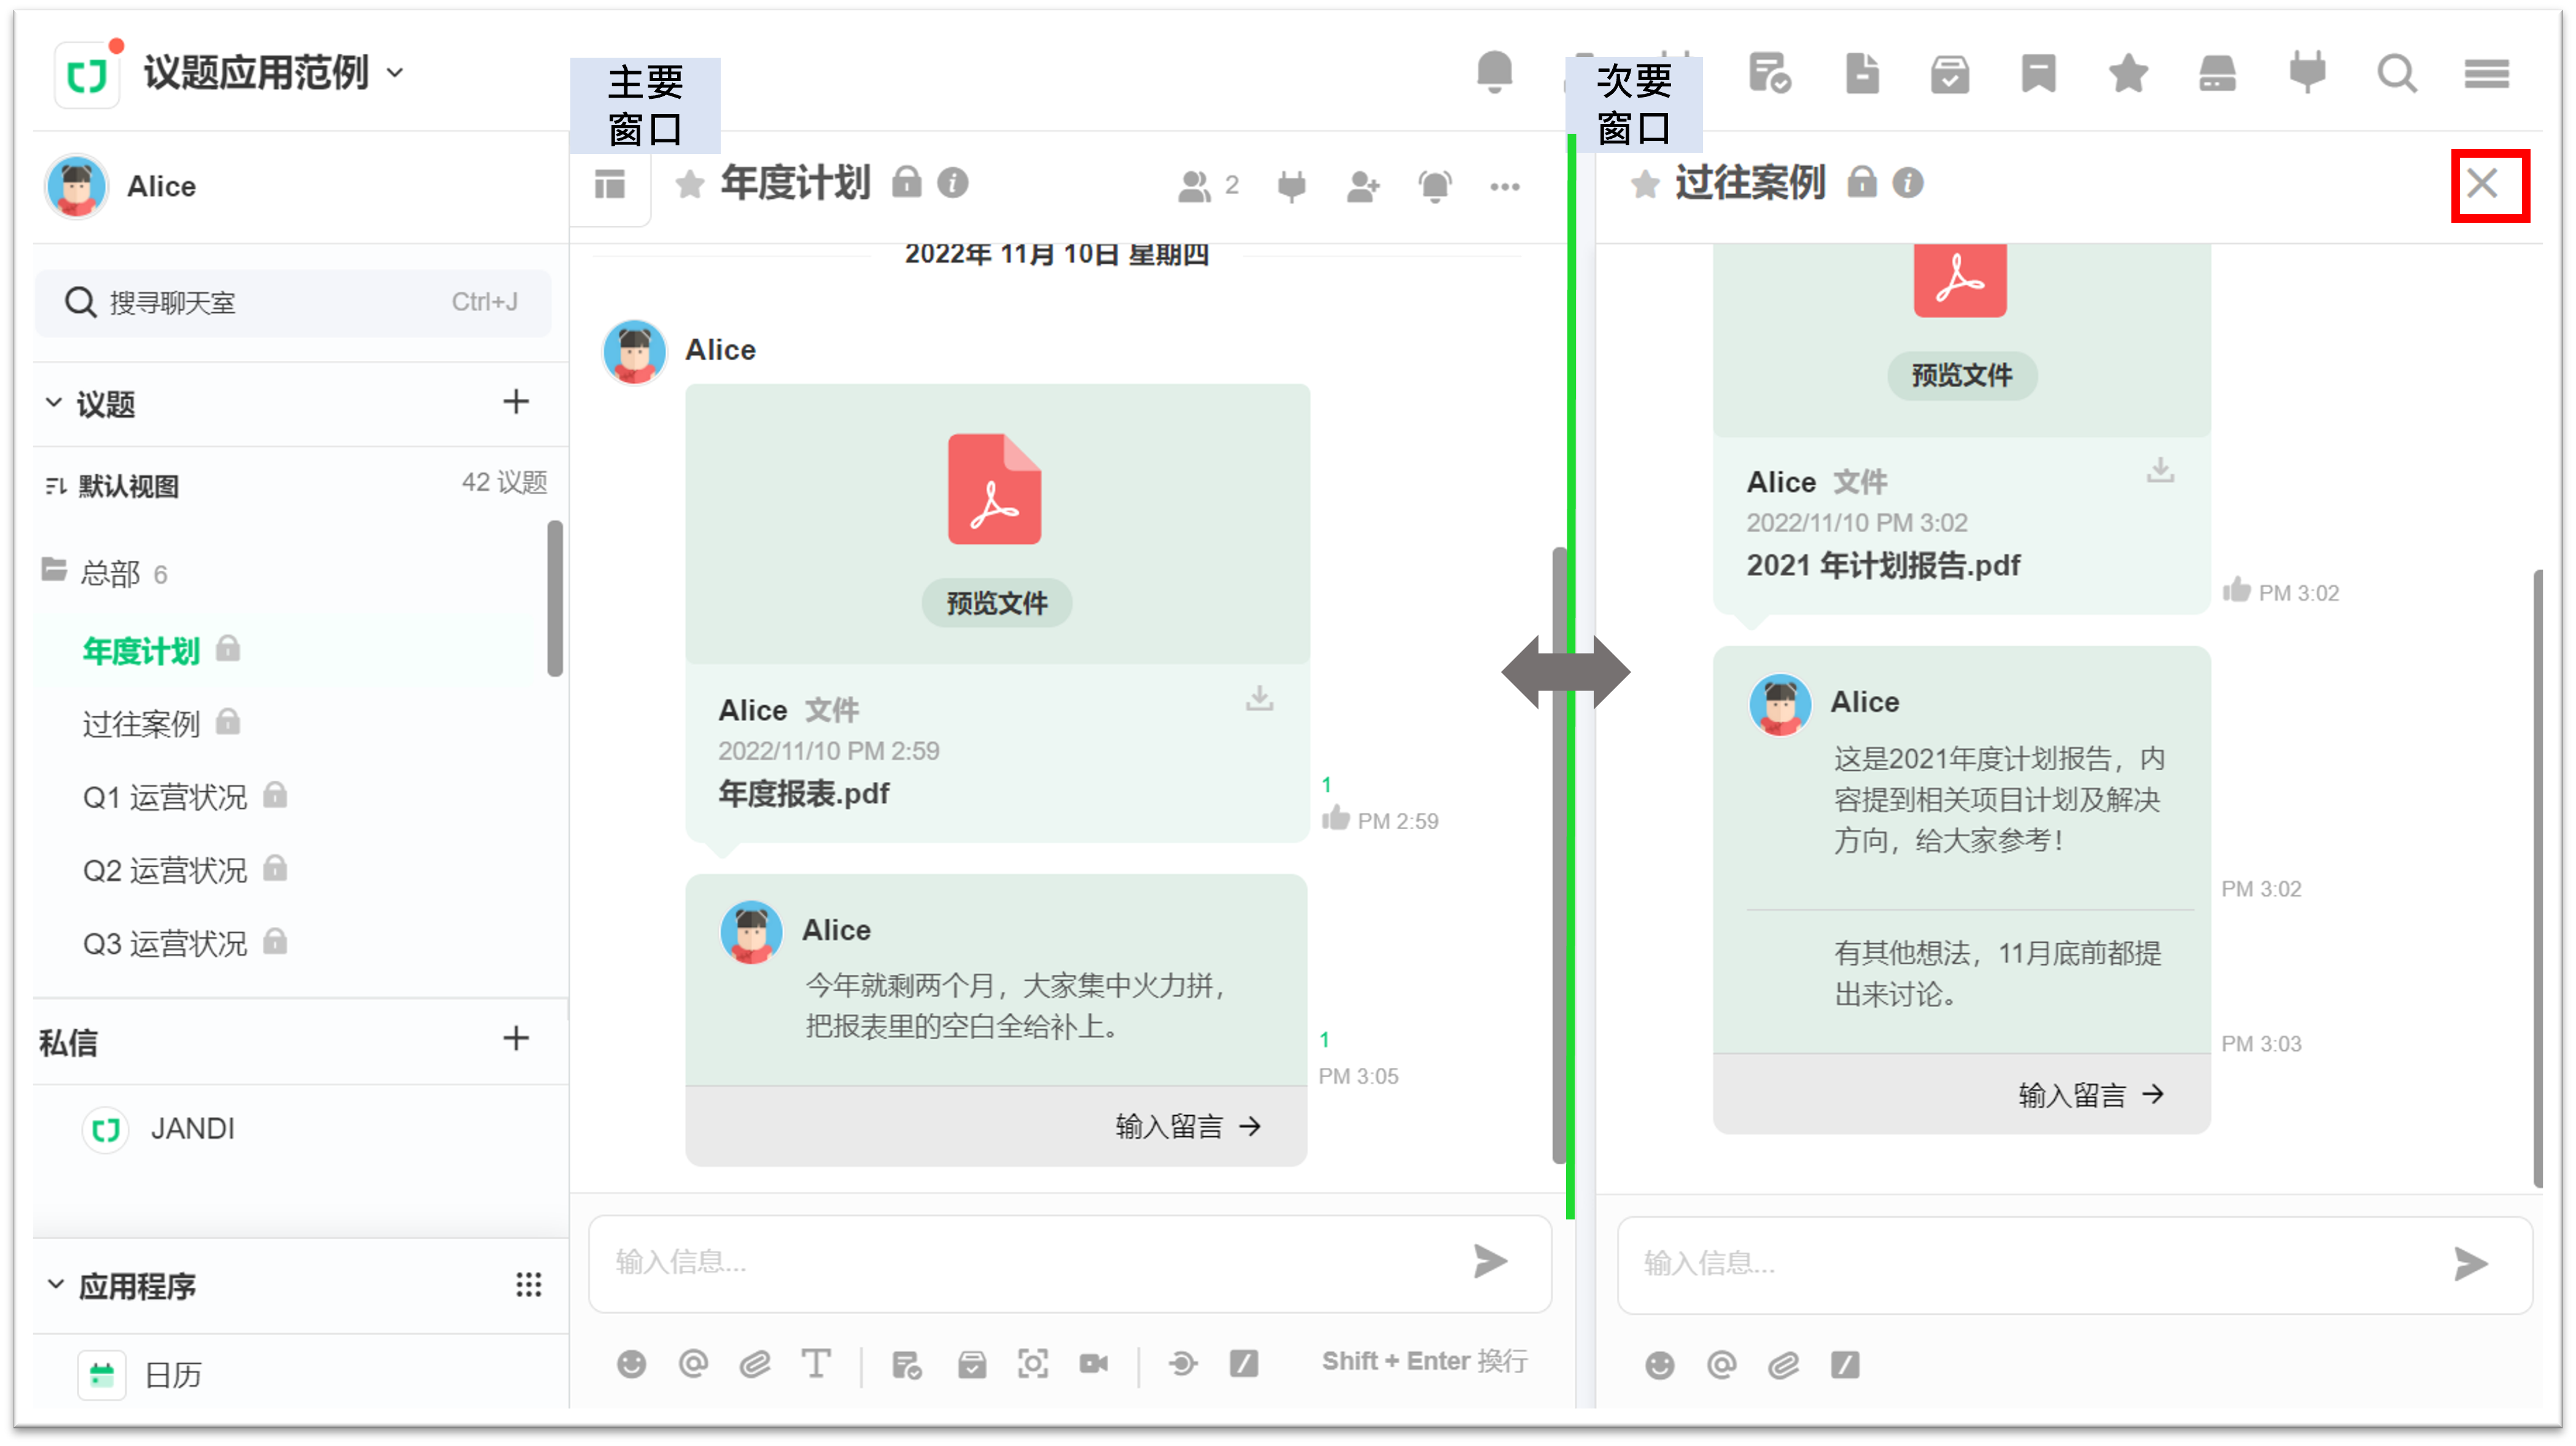Download the 年度报表.pdf file
The width and height of the screenshot is (2576, 1446).
1259,697
